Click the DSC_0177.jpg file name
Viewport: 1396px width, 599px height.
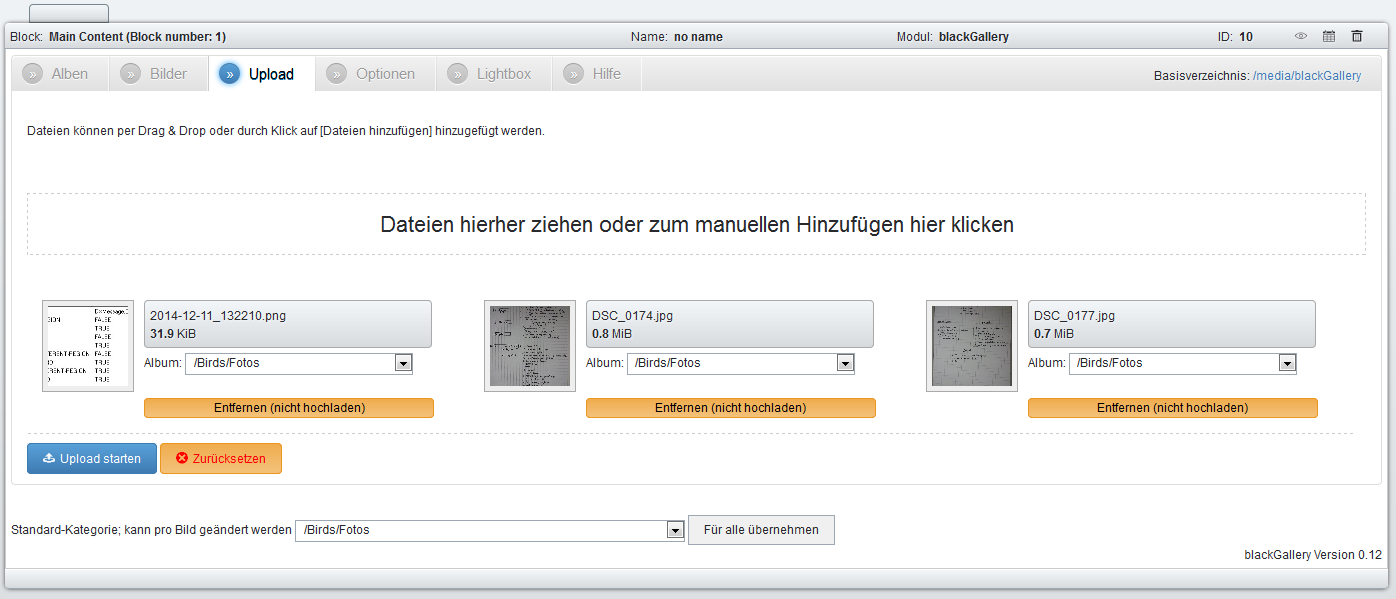point(1074,316)
